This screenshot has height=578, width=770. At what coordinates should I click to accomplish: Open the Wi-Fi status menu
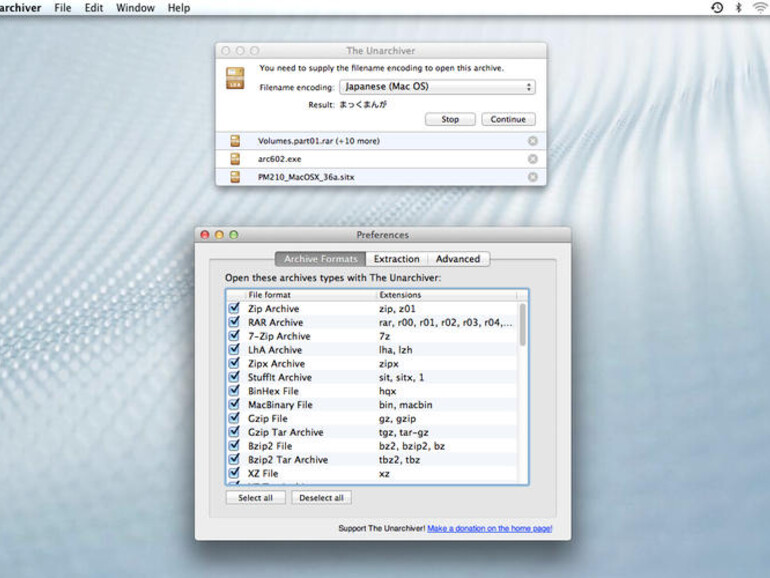click(759, 8)
